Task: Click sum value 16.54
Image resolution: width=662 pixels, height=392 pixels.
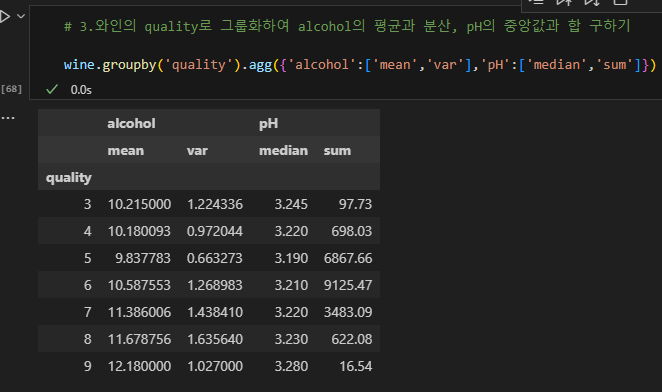Action: click(x=356, y=366)
